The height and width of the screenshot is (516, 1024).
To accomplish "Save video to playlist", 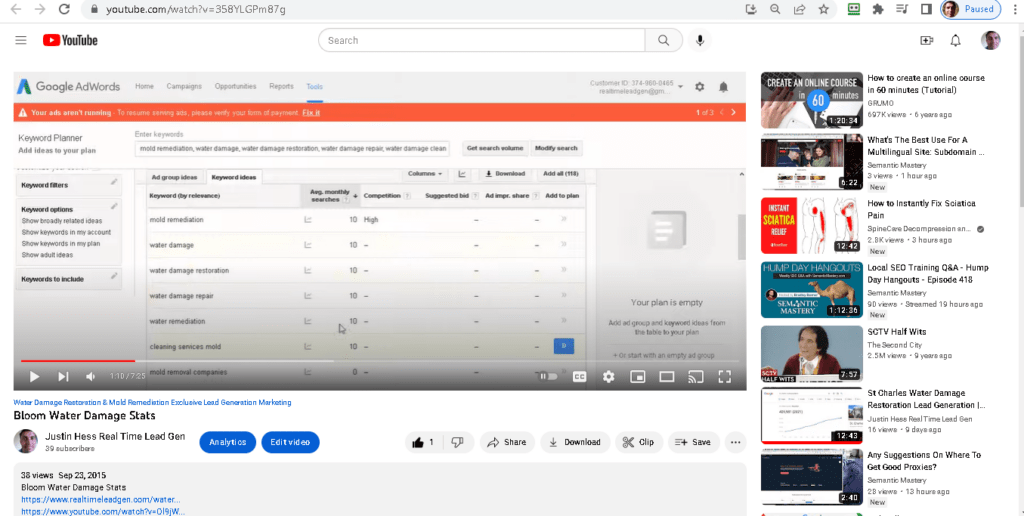I will [x=694, y=442].
